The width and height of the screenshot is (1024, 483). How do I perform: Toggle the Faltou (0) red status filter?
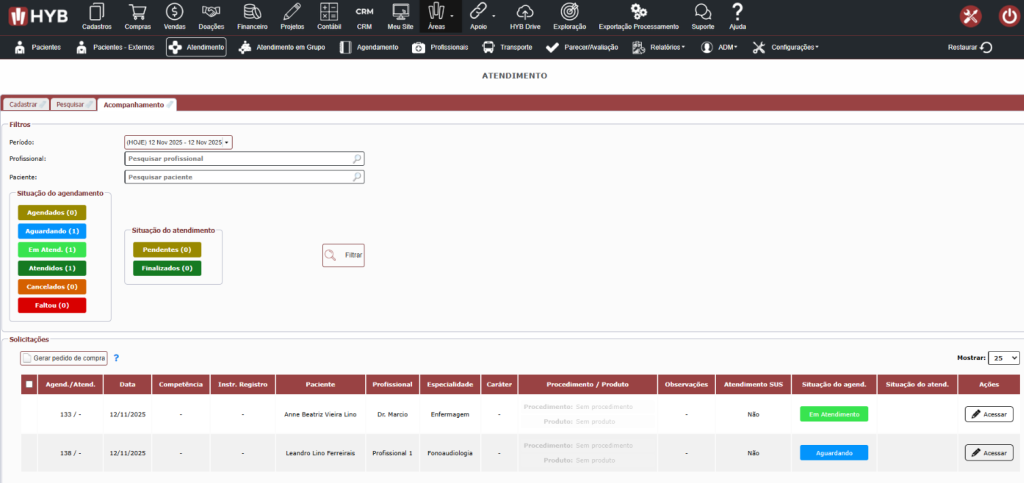pos(52,305)
